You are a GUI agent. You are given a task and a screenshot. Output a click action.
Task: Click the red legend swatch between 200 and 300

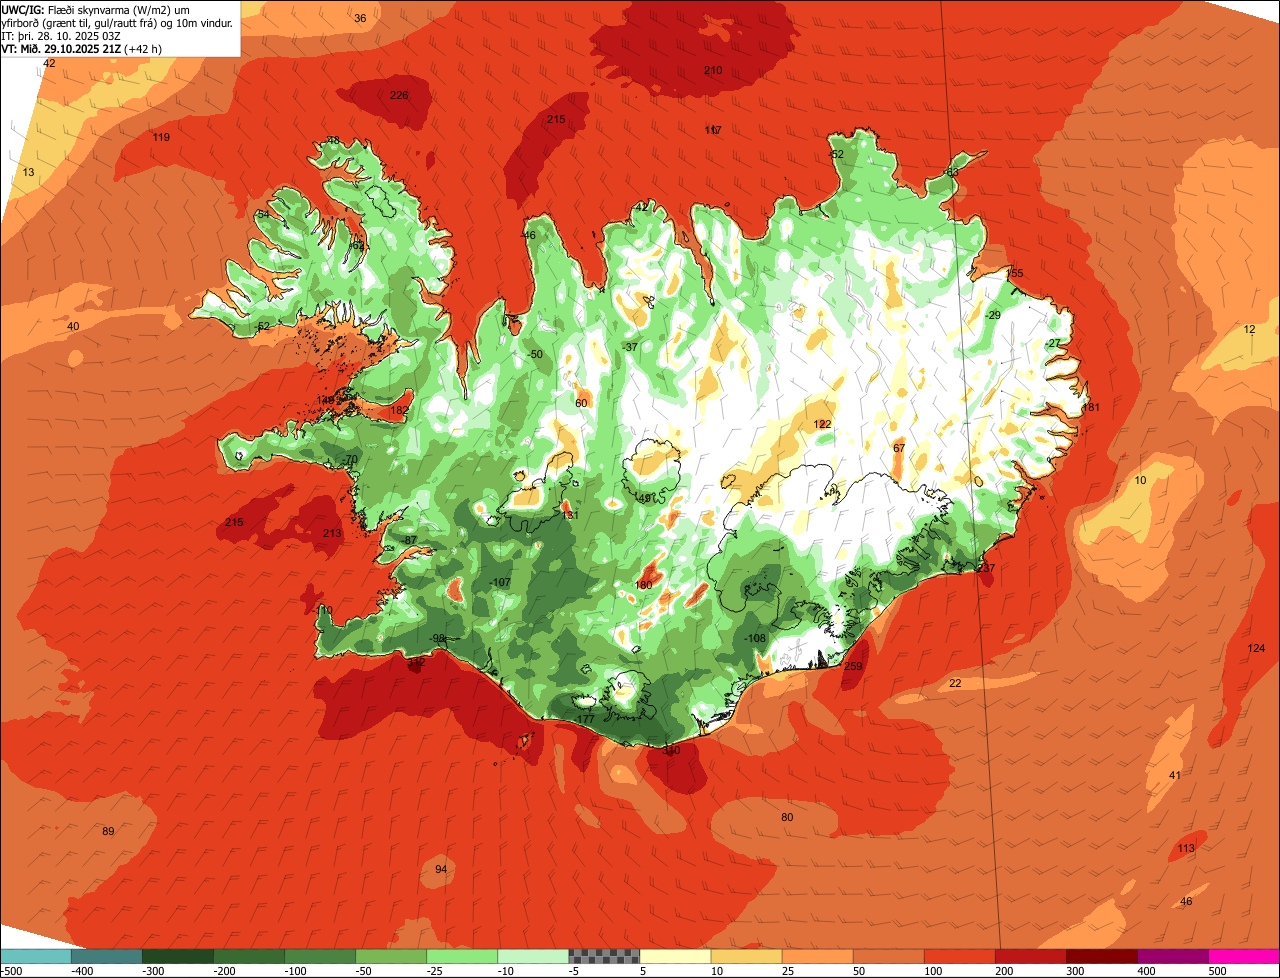click(x=1030, y=956)
